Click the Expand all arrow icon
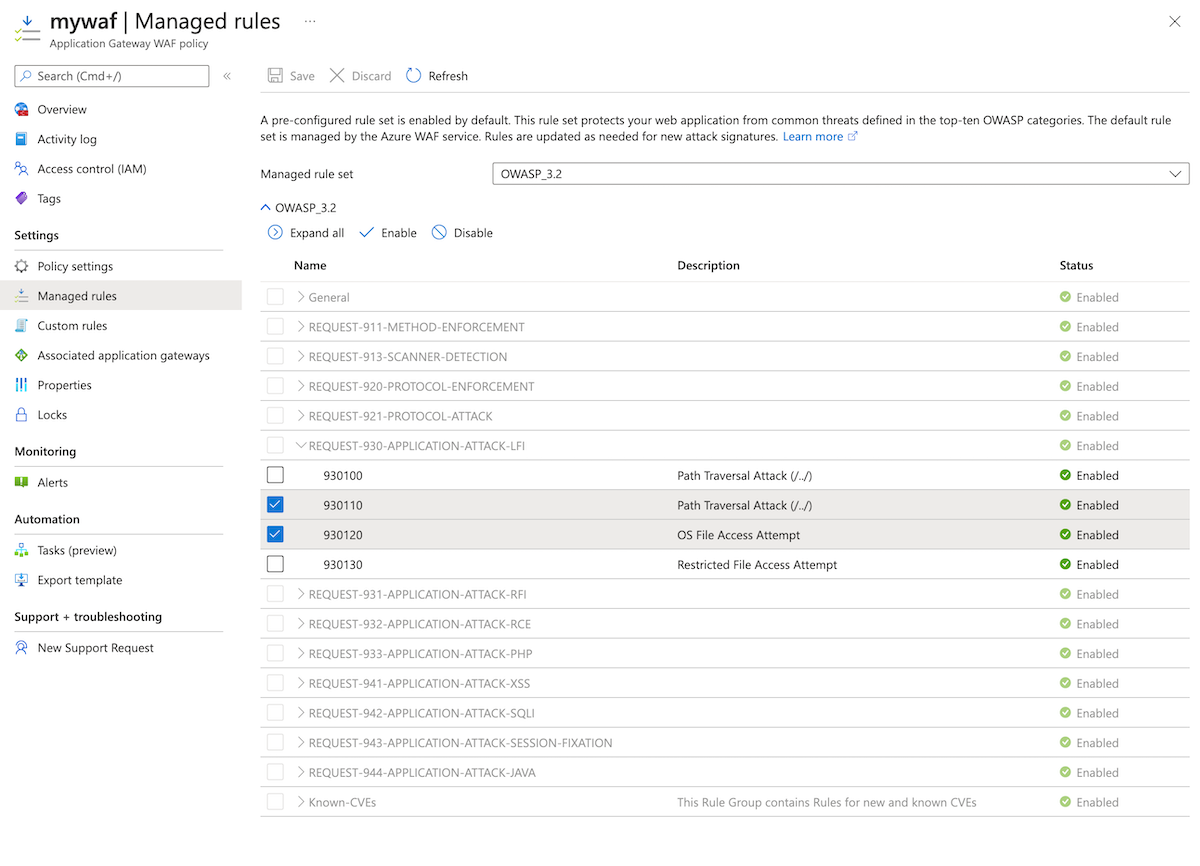Image resolution: width=1200 pixels, height=866 pixels. [275, 233]
